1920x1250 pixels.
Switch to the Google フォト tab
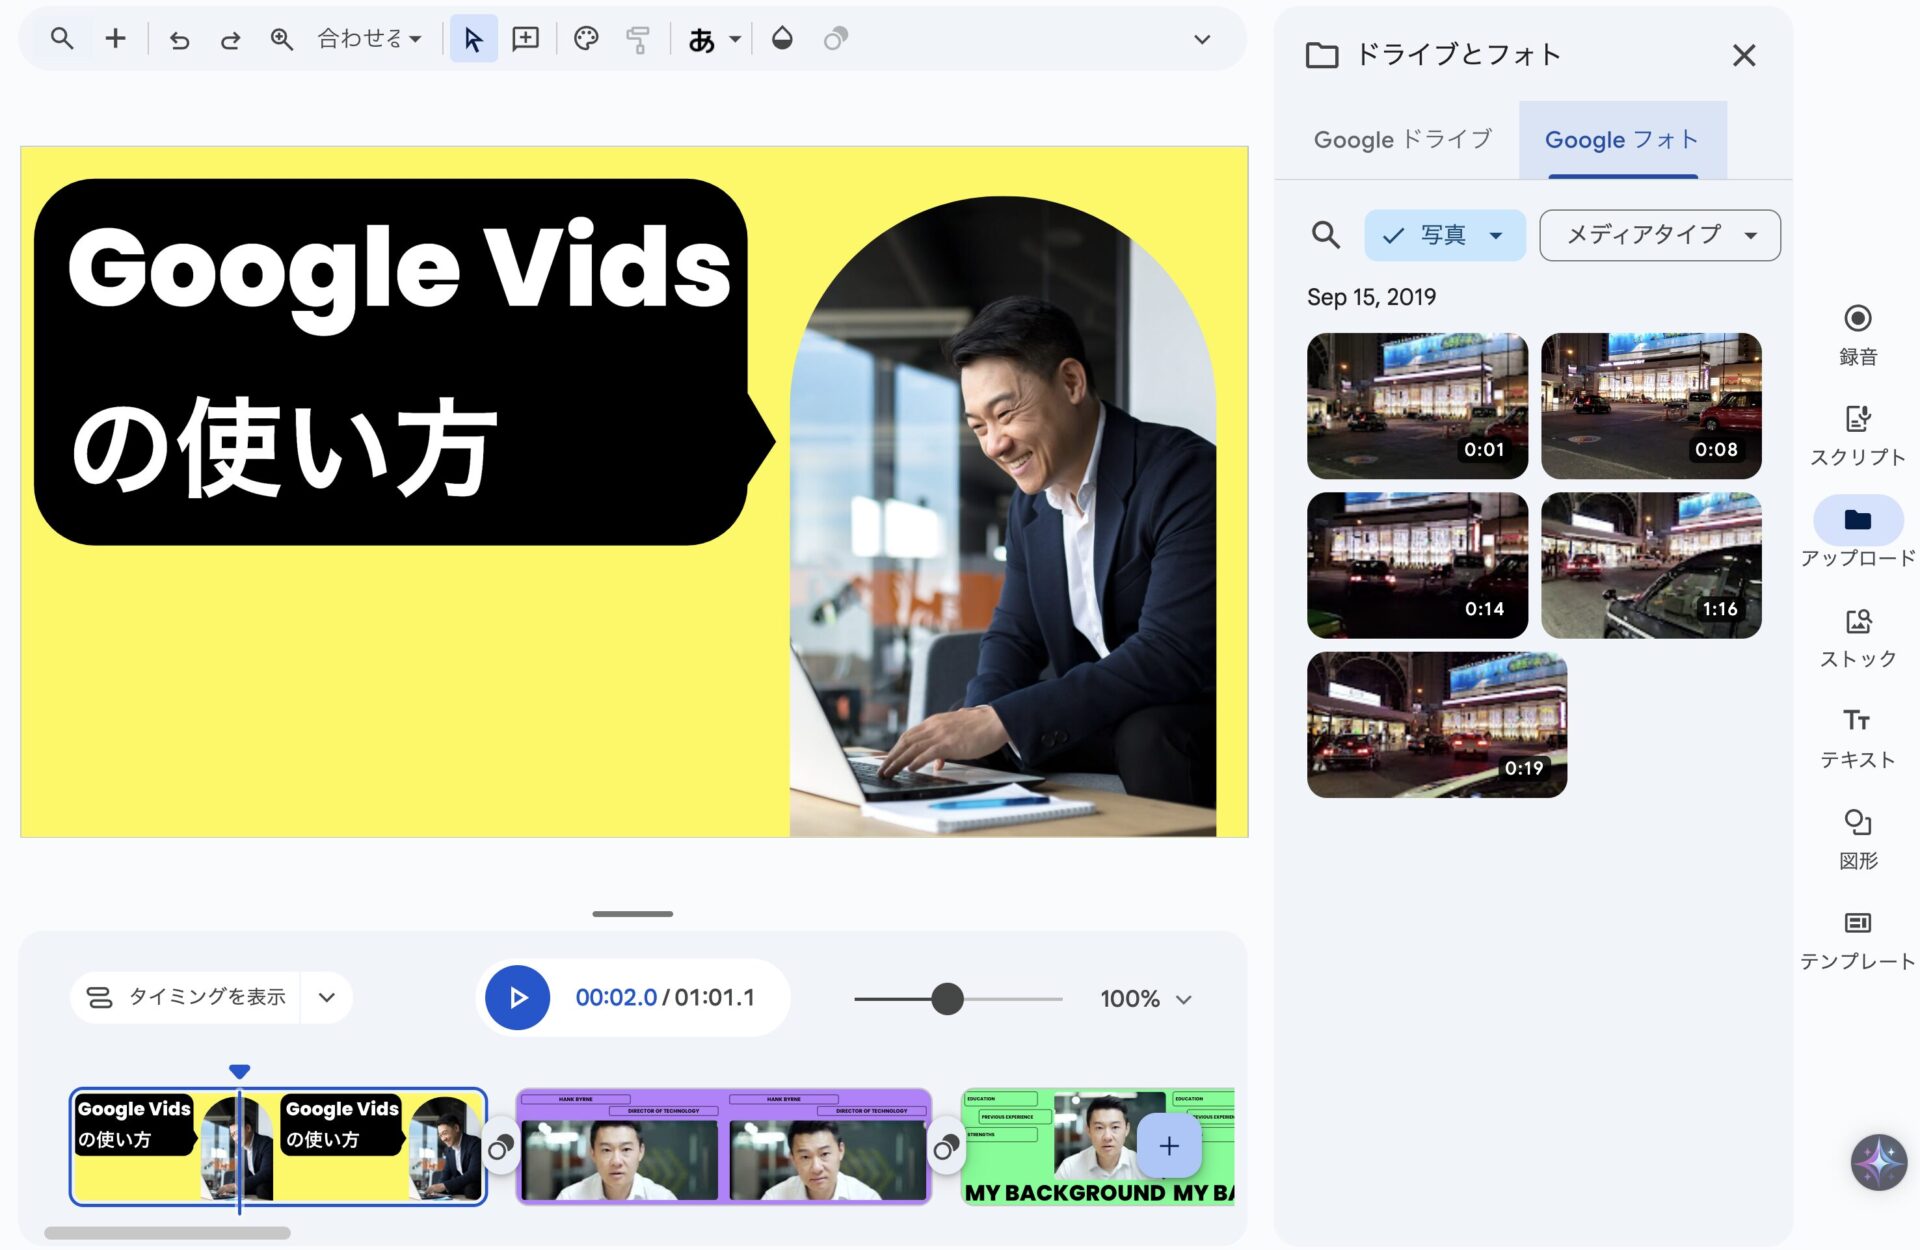(1620, 139)
